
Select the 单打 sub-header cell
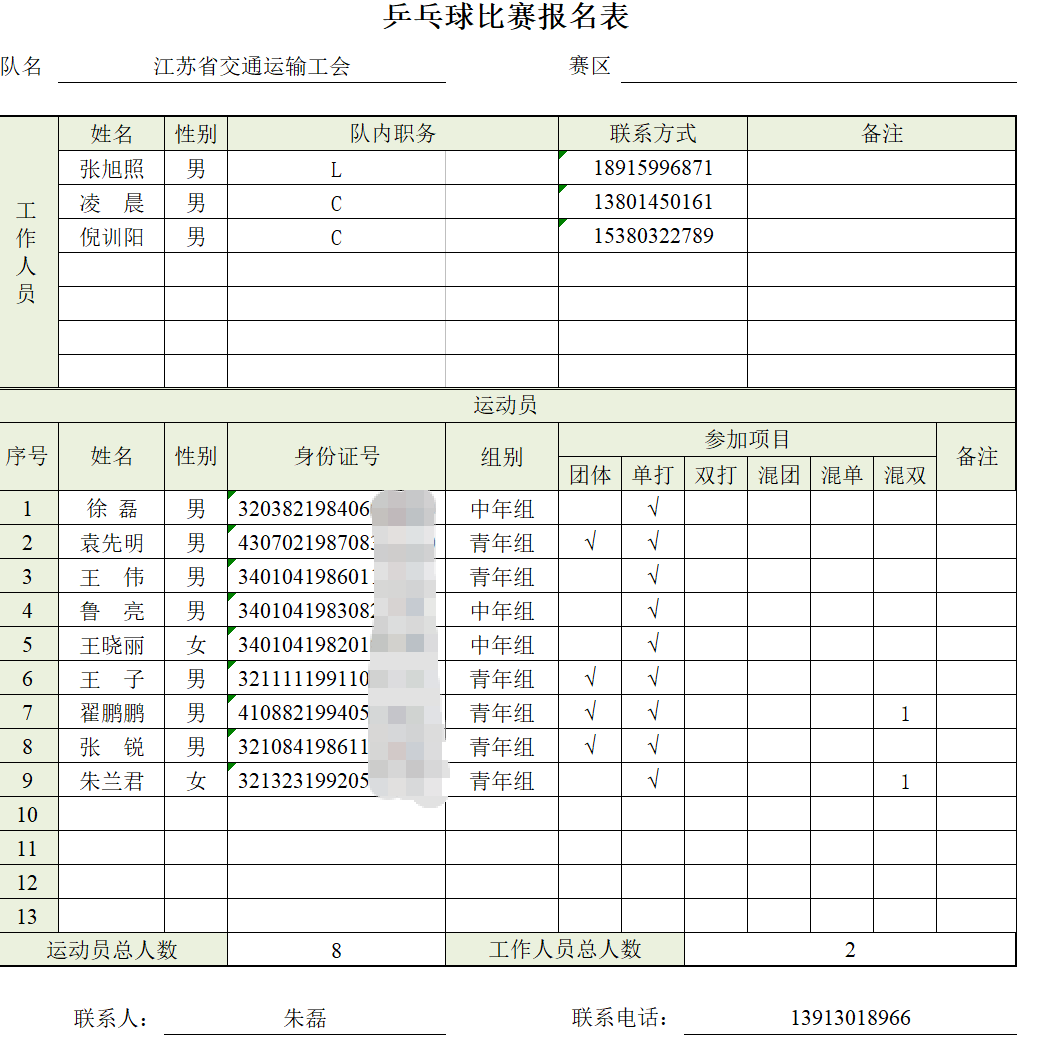[653, 475]
